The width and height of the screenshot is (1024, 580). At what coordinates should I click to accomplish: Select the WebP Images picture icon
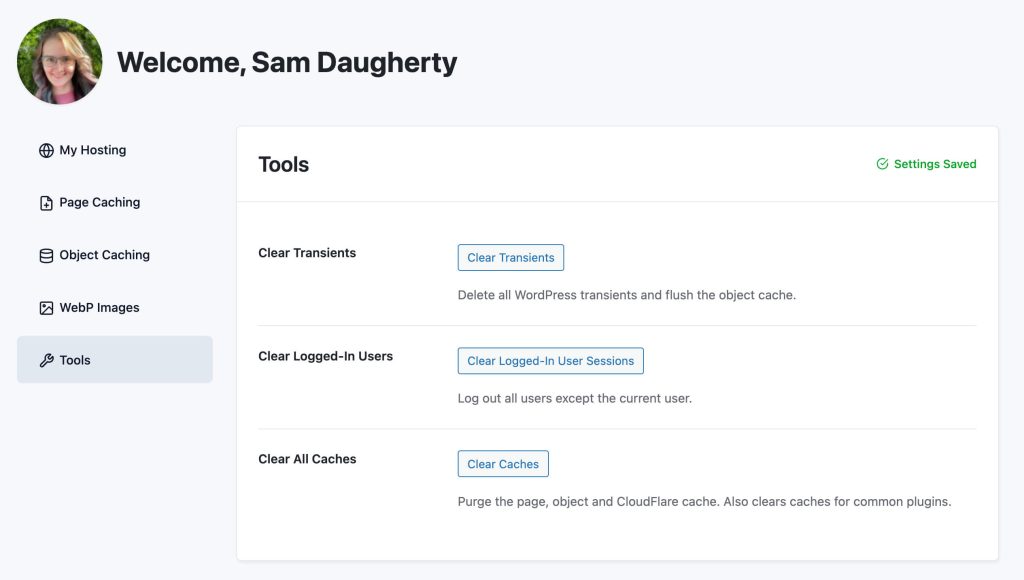(46, 307)
